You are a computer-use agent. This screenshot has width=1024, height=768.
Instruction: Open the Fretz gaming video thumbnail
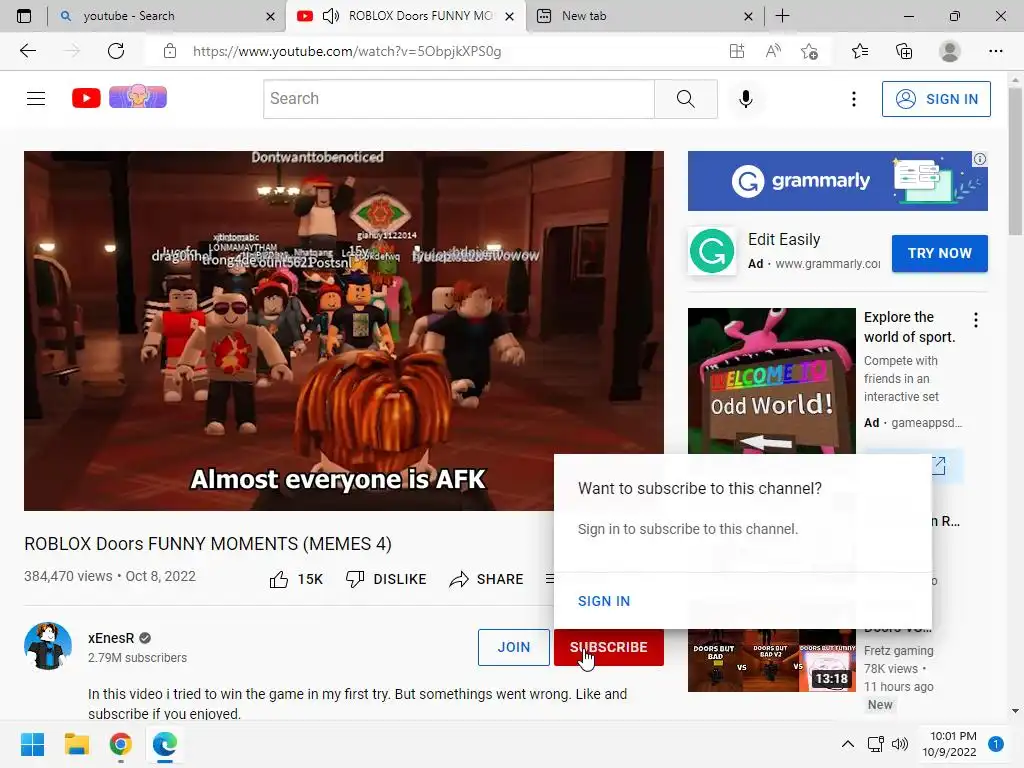(771, 660)
